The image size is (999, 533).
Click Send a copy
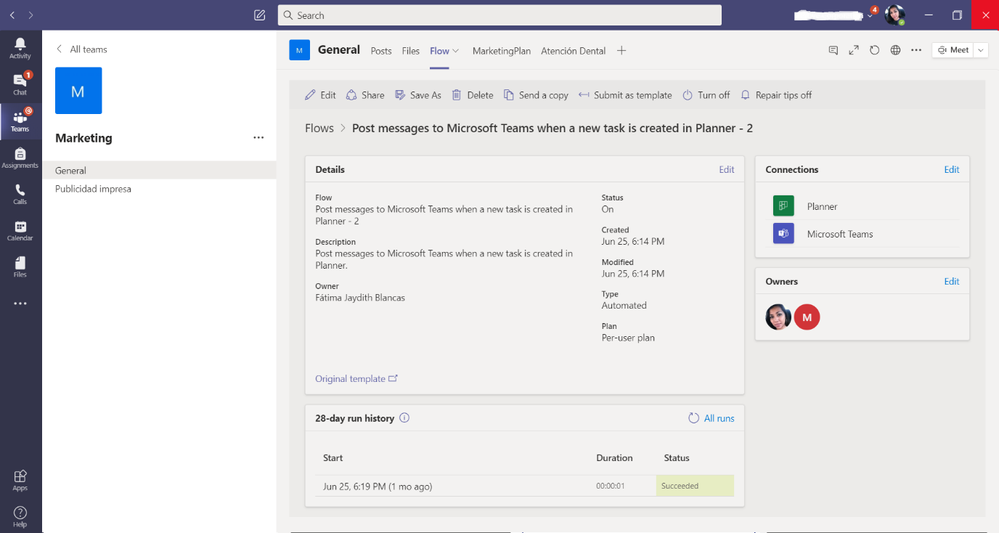tap(536, 95)
